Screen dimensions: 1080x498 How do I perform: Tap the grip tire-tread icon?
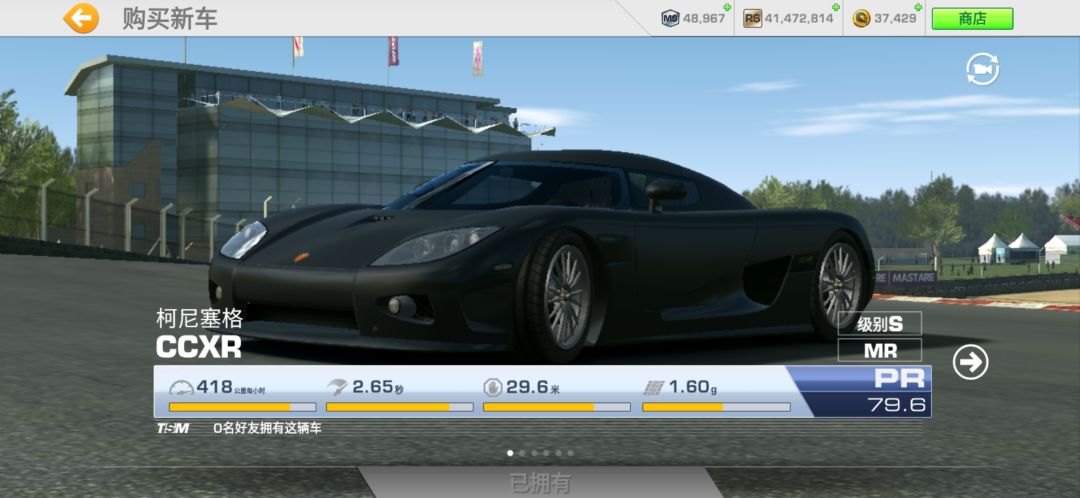click(653, 388)
